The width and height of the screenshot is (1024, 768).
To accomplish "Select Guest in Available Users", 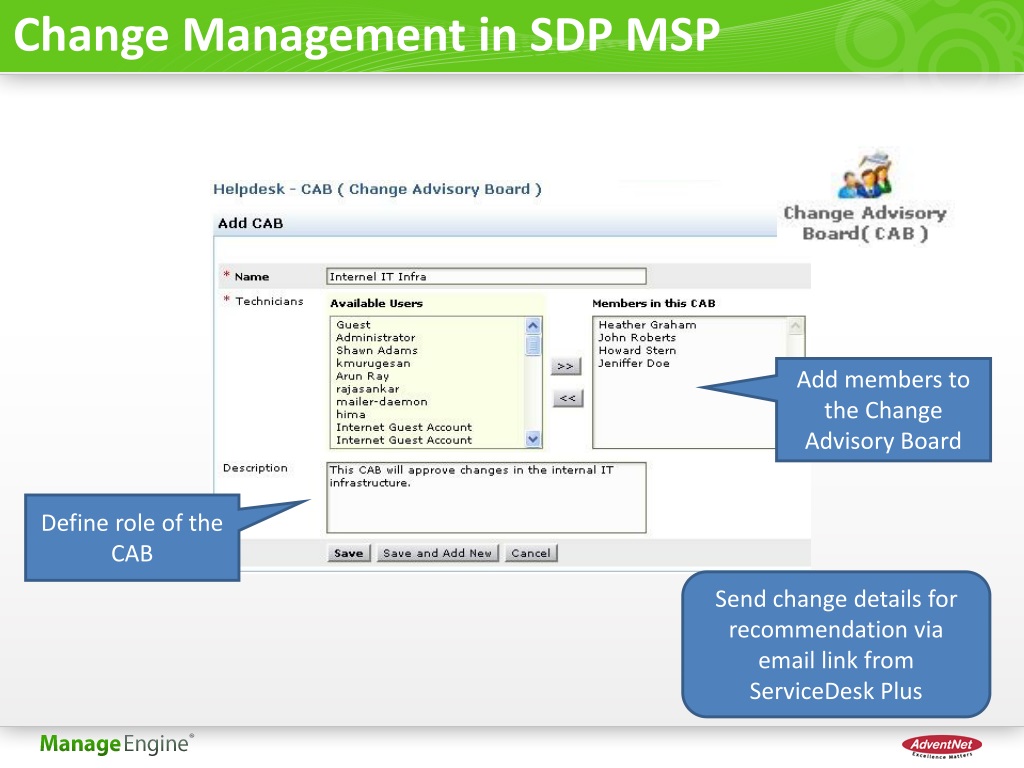I will (353, 325).
